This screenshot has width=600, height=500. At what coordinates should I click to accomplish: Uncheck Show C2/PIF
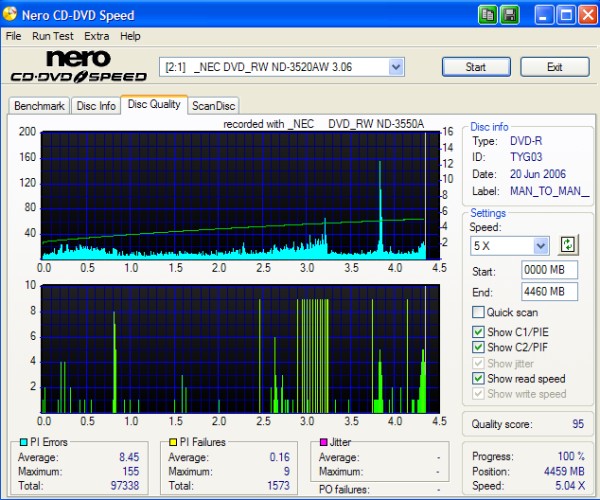478,347
